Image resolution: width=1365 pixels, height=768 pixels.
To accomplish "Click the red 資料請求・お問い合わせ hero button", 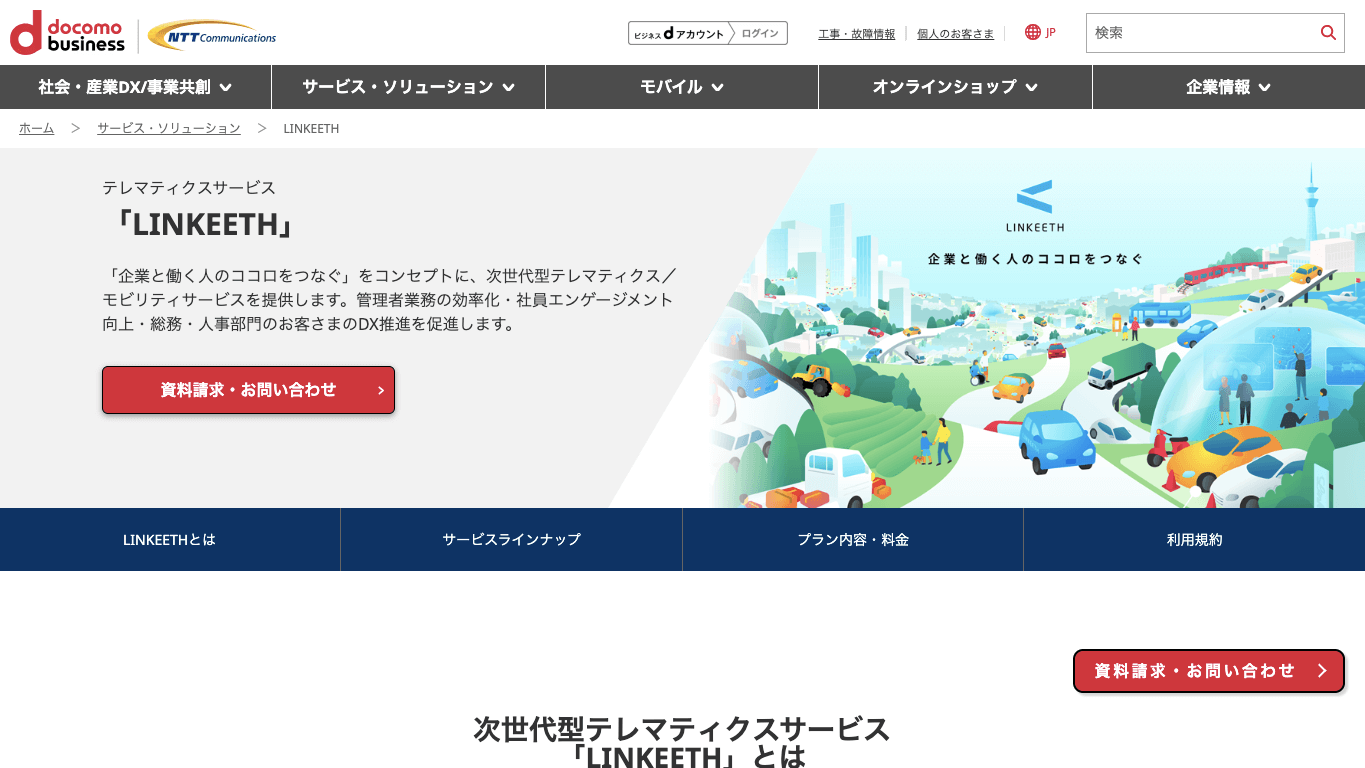I will point(248,390).
